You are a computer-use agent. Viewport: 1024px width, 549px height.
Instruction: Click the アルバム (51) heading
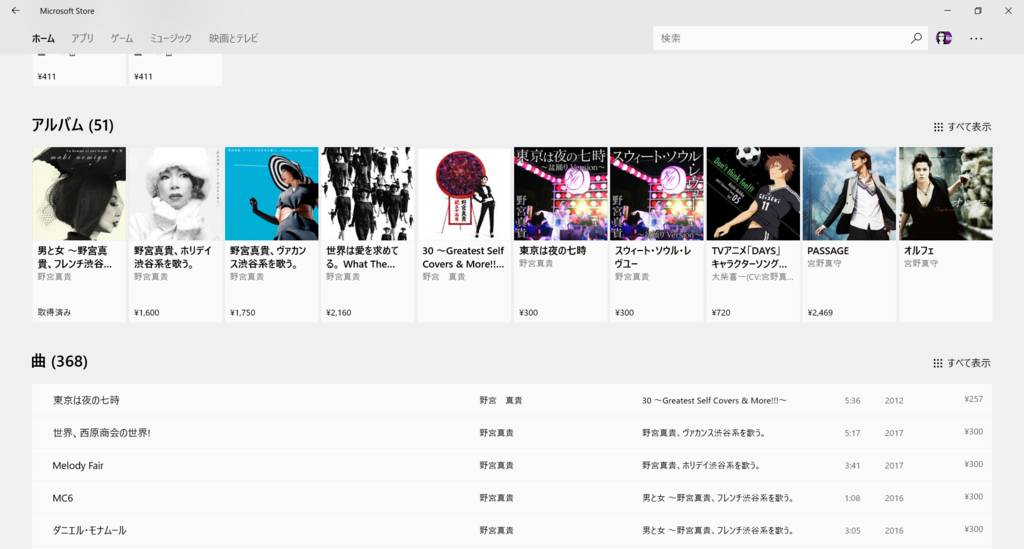click(72, 125)
